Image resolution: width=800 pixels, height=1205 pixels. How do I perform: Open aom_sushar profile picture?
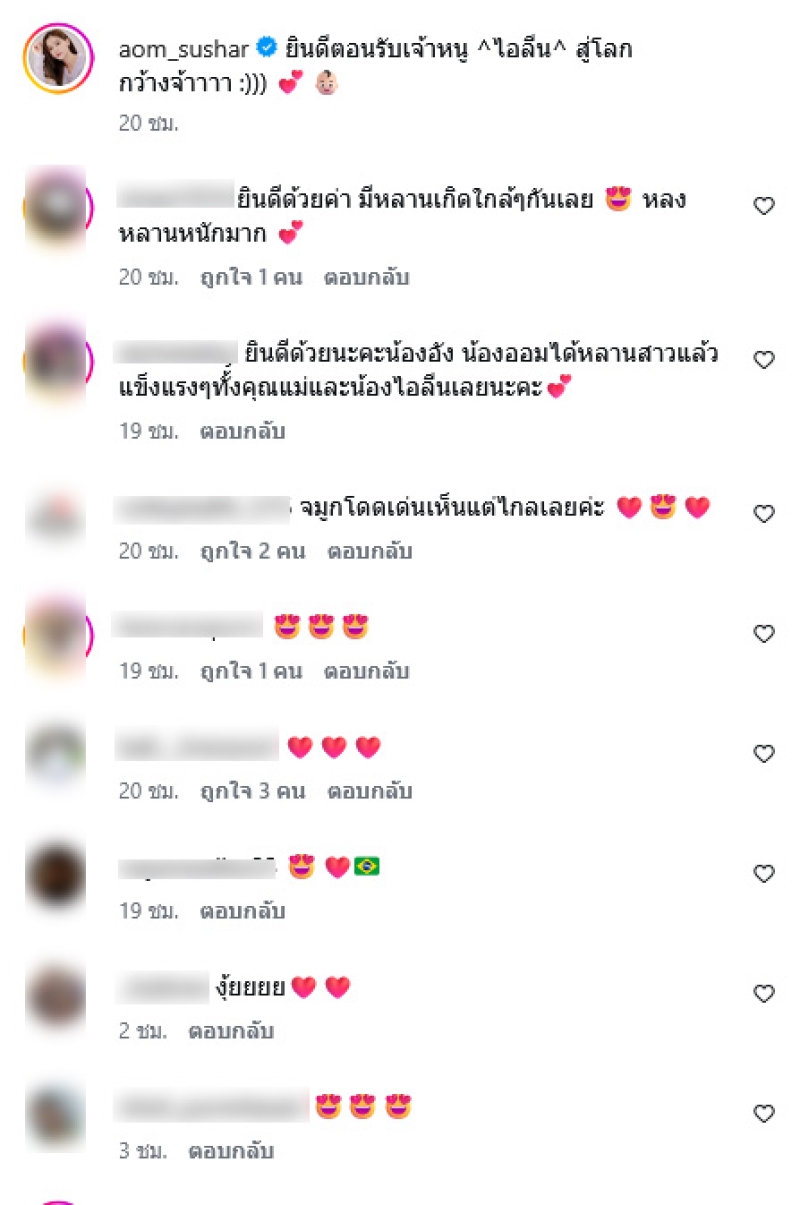click(58, 58)
